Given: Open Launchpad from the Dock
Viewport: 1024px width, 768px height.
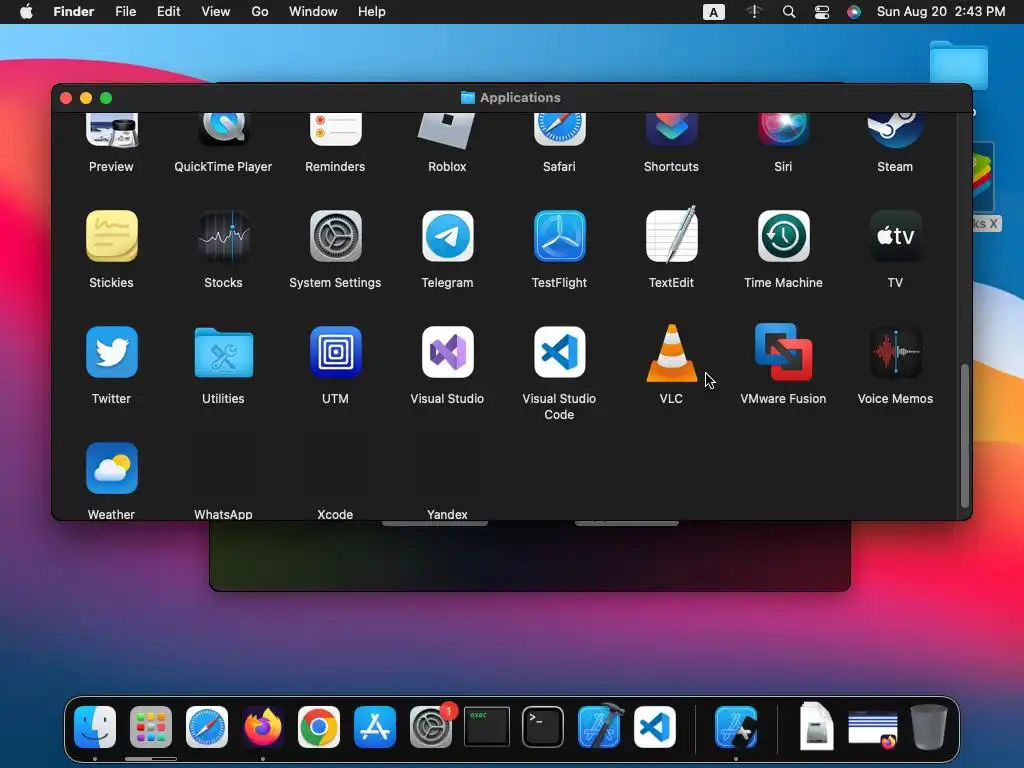Looking at the screenshot, I should tap(151, 727).
